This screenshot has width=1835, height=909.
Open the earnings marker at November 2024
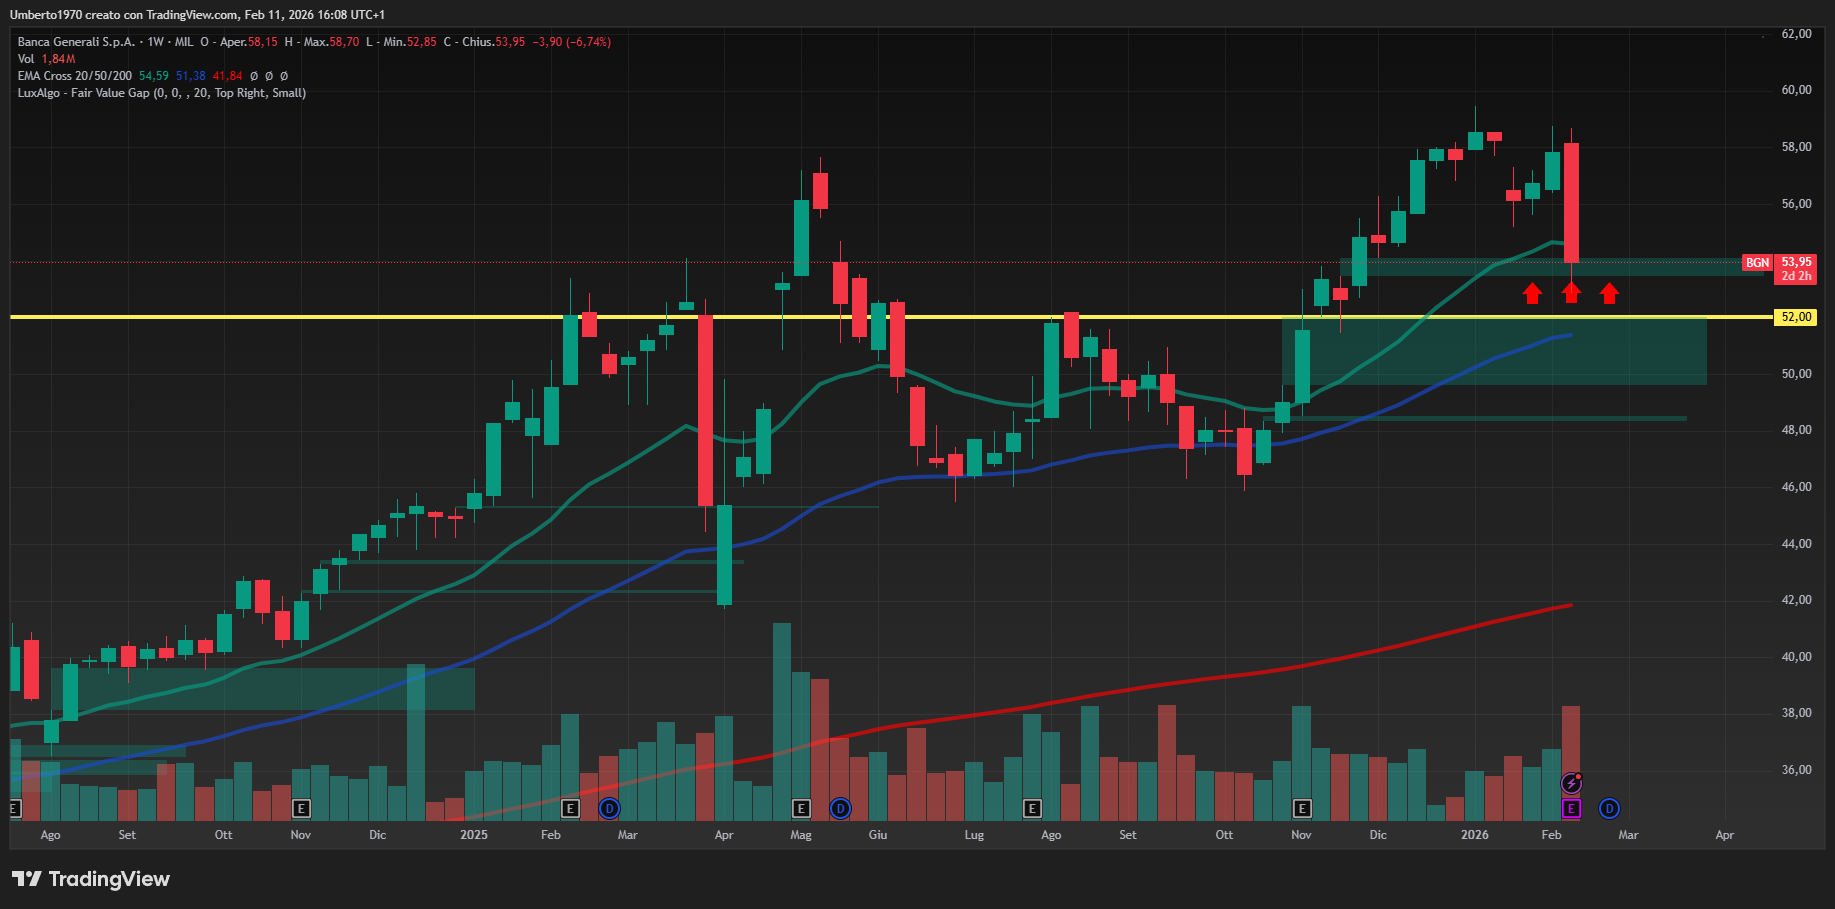301,808
